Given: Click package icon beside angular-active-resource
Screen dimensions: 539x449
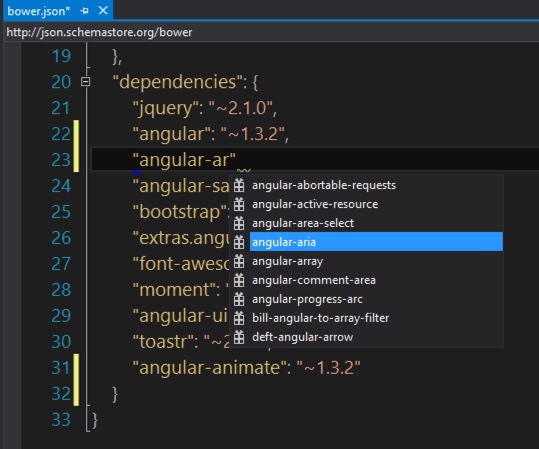Looking at the screenshot, I should (x=239, y=204).
